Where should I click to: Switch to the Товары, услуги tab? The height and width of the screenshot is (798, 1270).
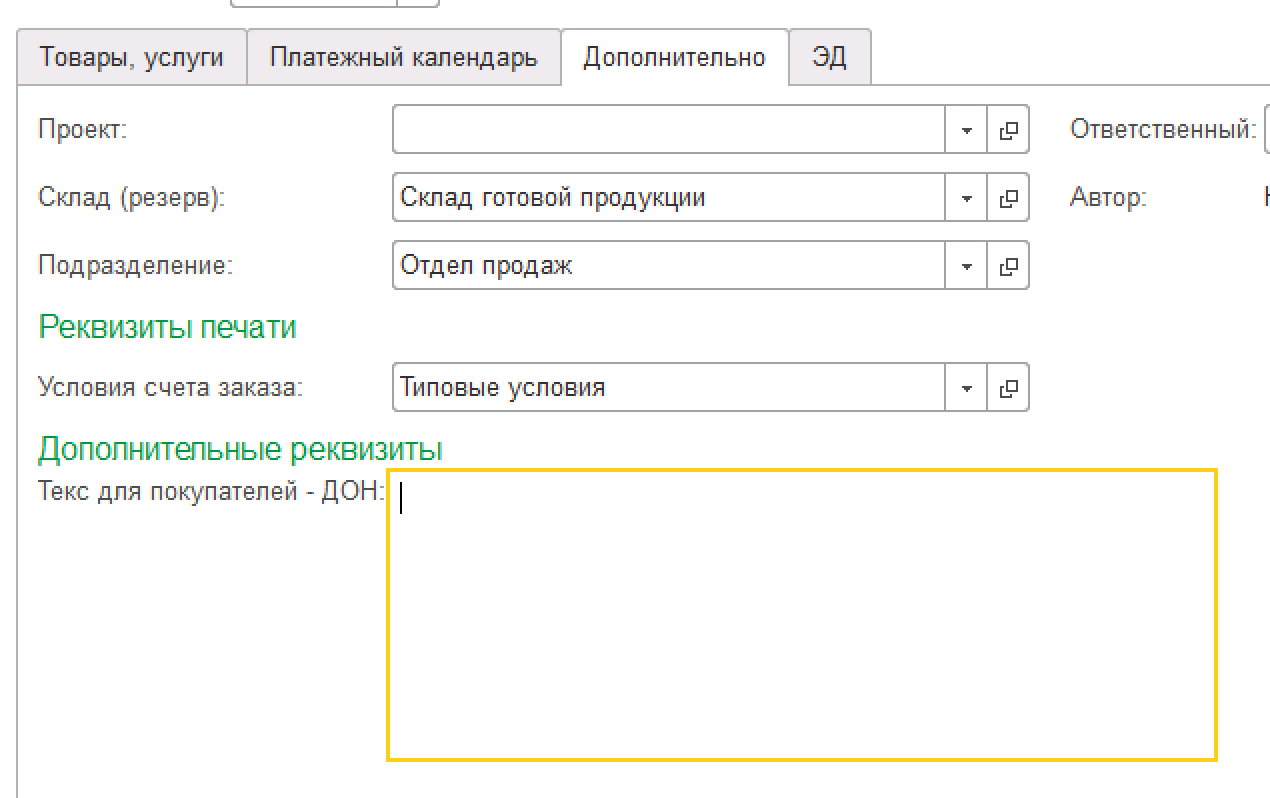coord(131,57)
